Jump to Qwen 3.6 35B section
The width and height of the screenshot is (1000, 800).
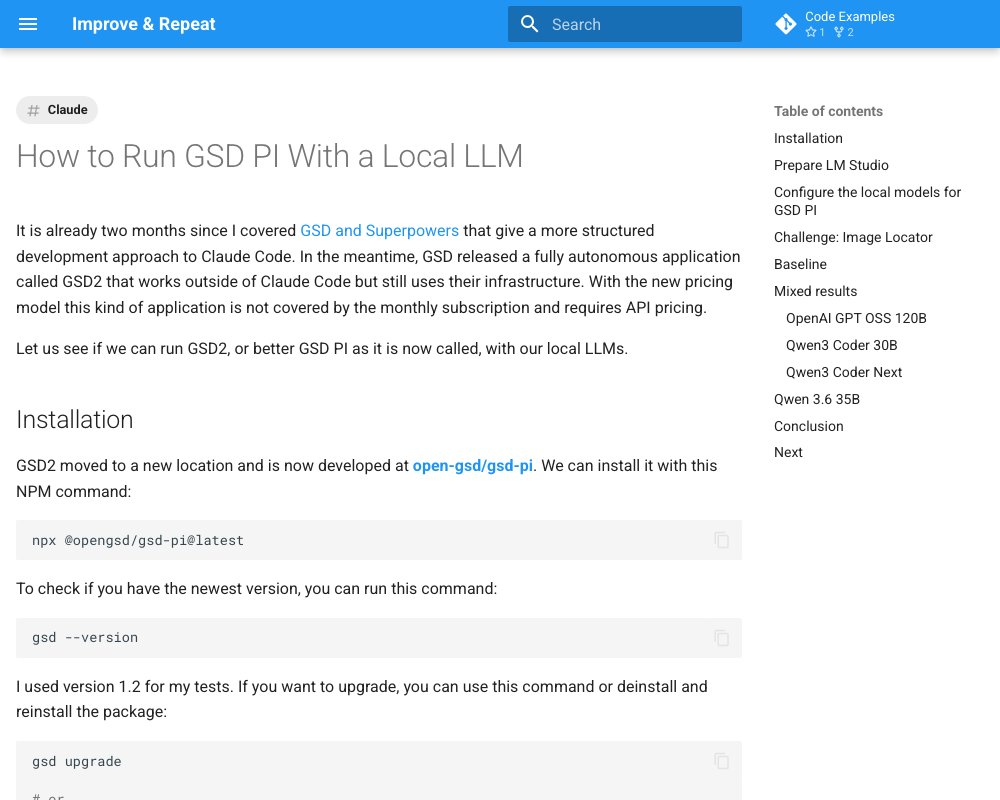tap(816, 399)
